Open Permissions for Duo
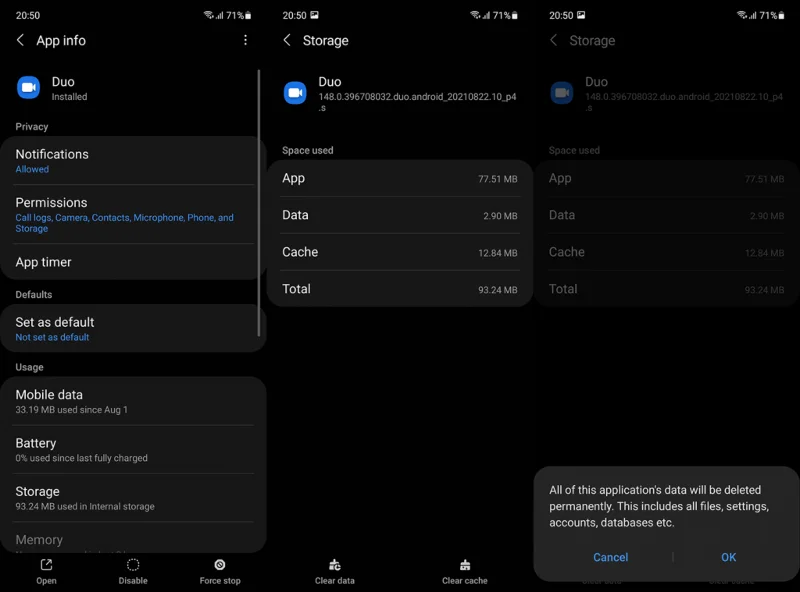The height and width of the screenshot is (592, 800). click(133, 214)
